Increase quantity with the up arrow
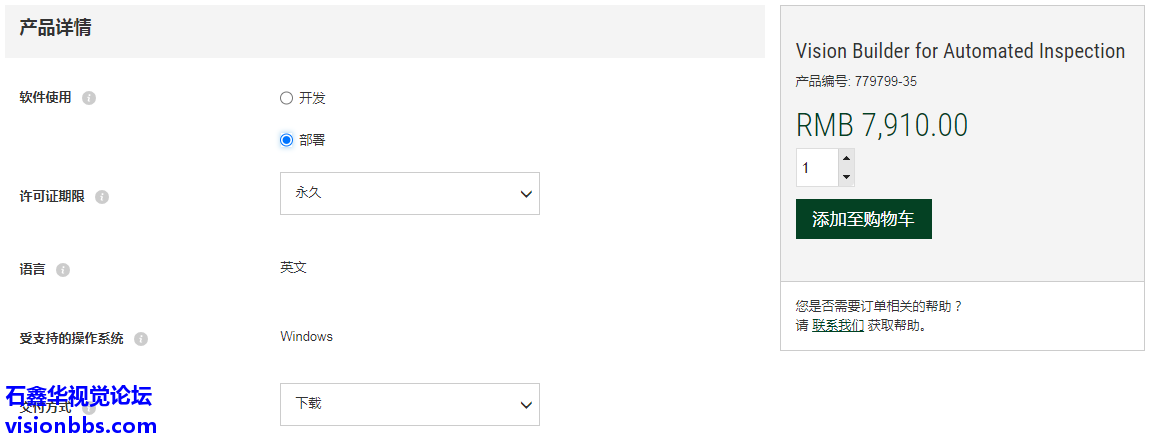This screenshot has width=1152, height=438. coord(846,158)
